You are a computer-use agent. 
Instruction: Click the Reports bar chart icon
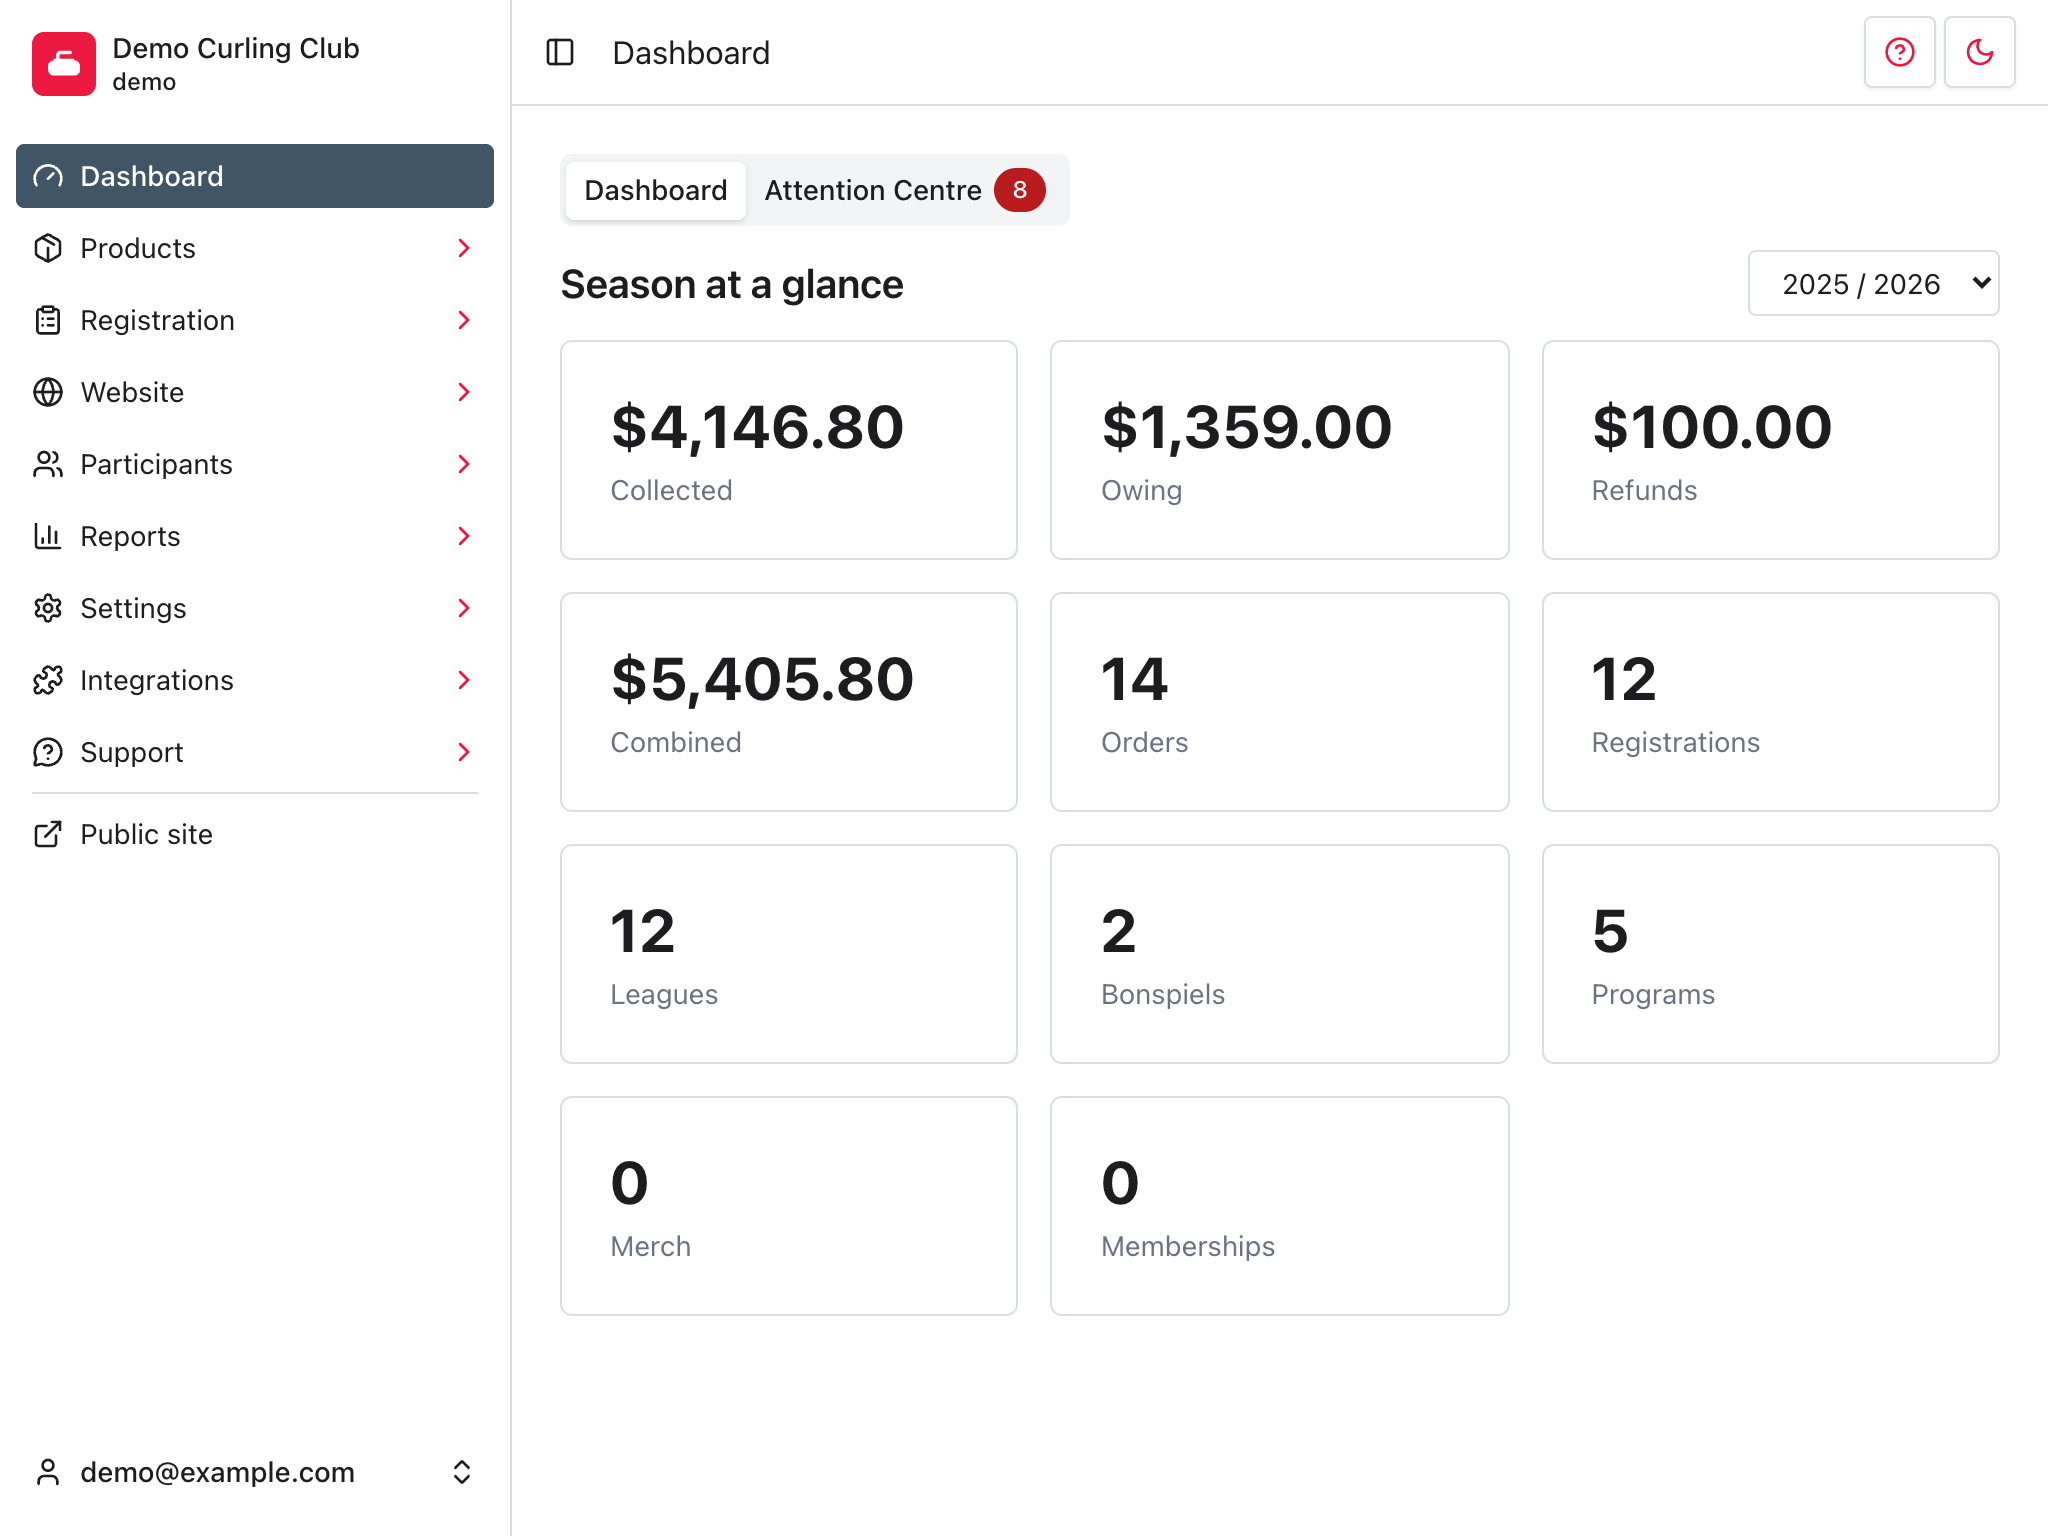pos(48,536)
